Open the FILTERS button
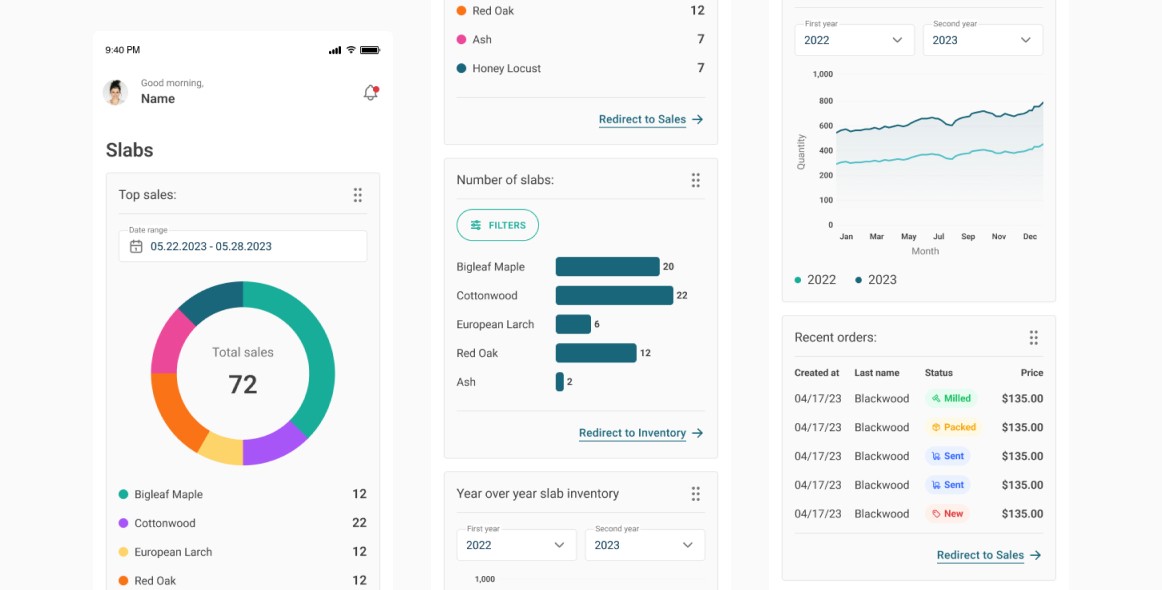The width and height of the screenshot is (1162, 590). [x=497, y=225]
